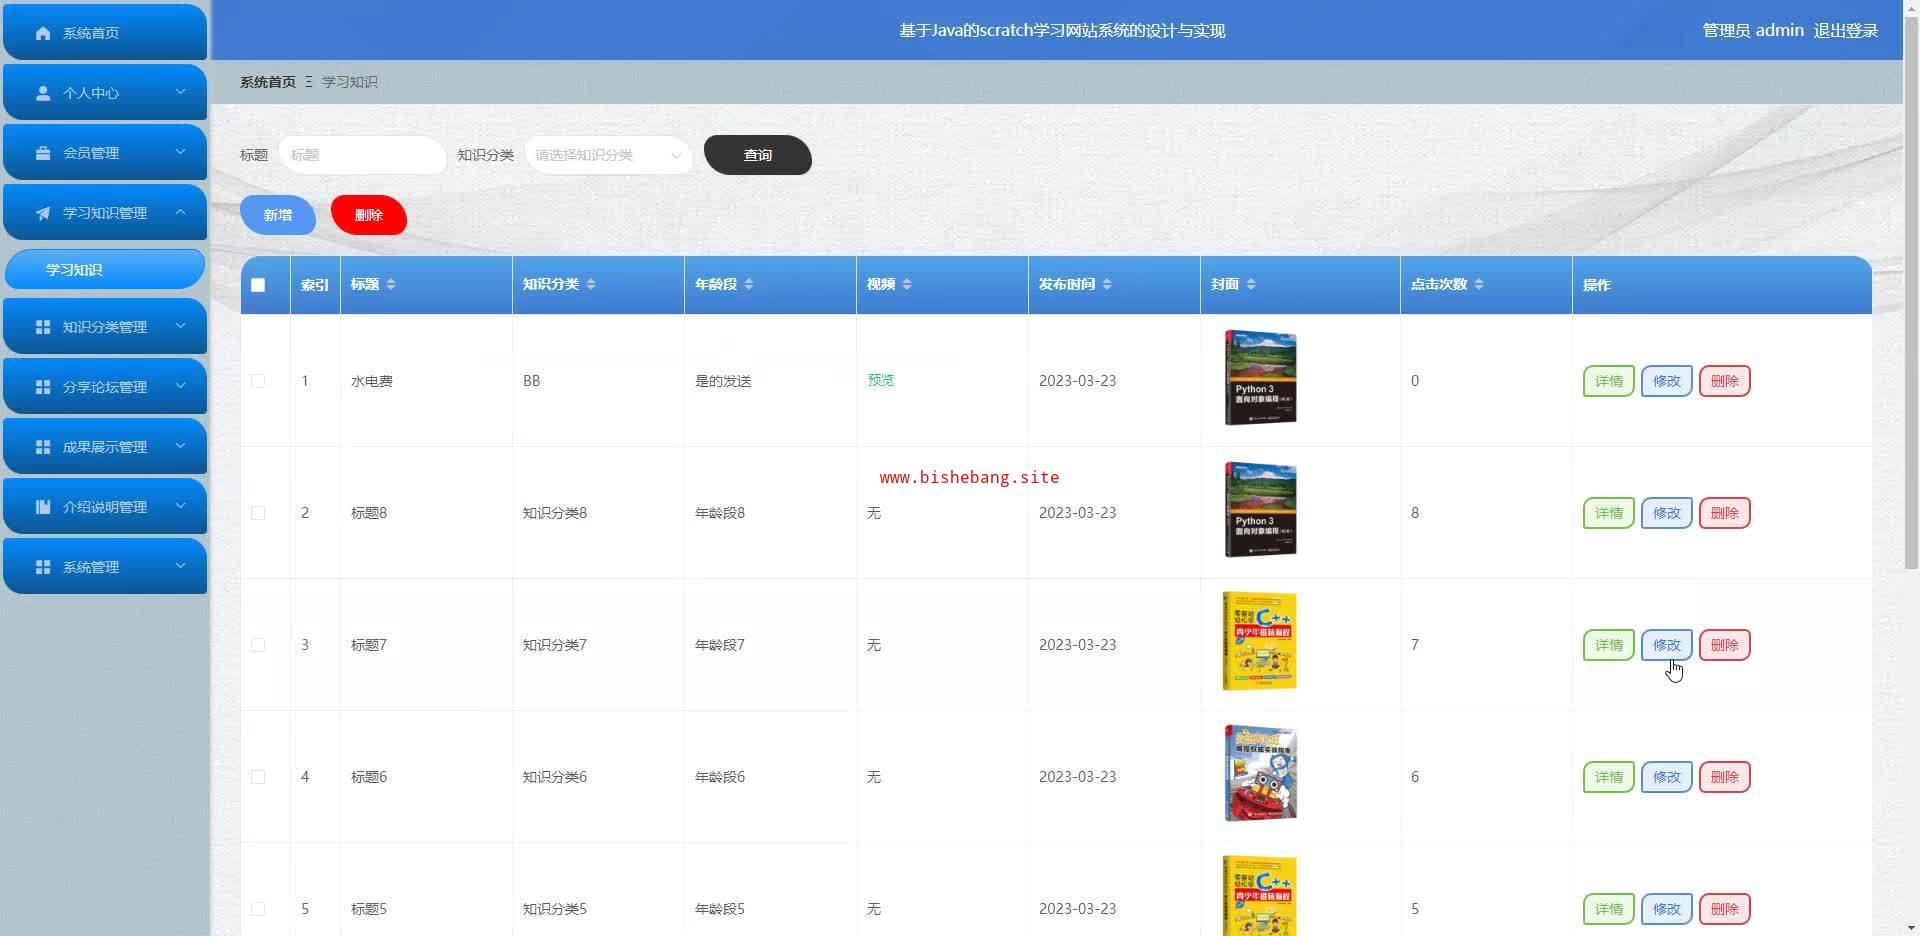Check the checkbox for row 1 水电费
The width and height of the screenshot is (1920, 936).
click(x=258, y=381)
